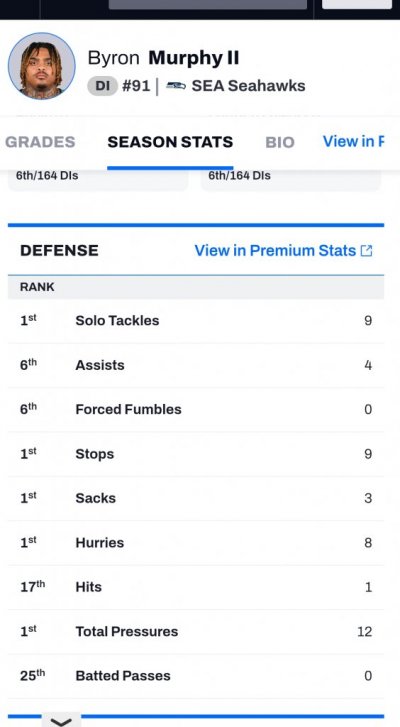Click Byron Murphy II's profile photo
Screen dimensions: 400x727
point(42,66)
